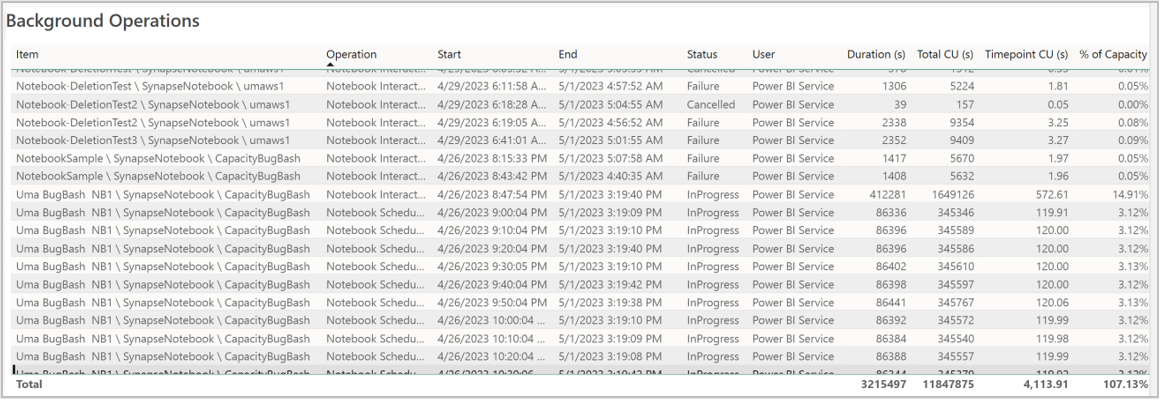Click the sort arrow under Operation header
Screen dimensions: 1162x401
pos(330,64)
